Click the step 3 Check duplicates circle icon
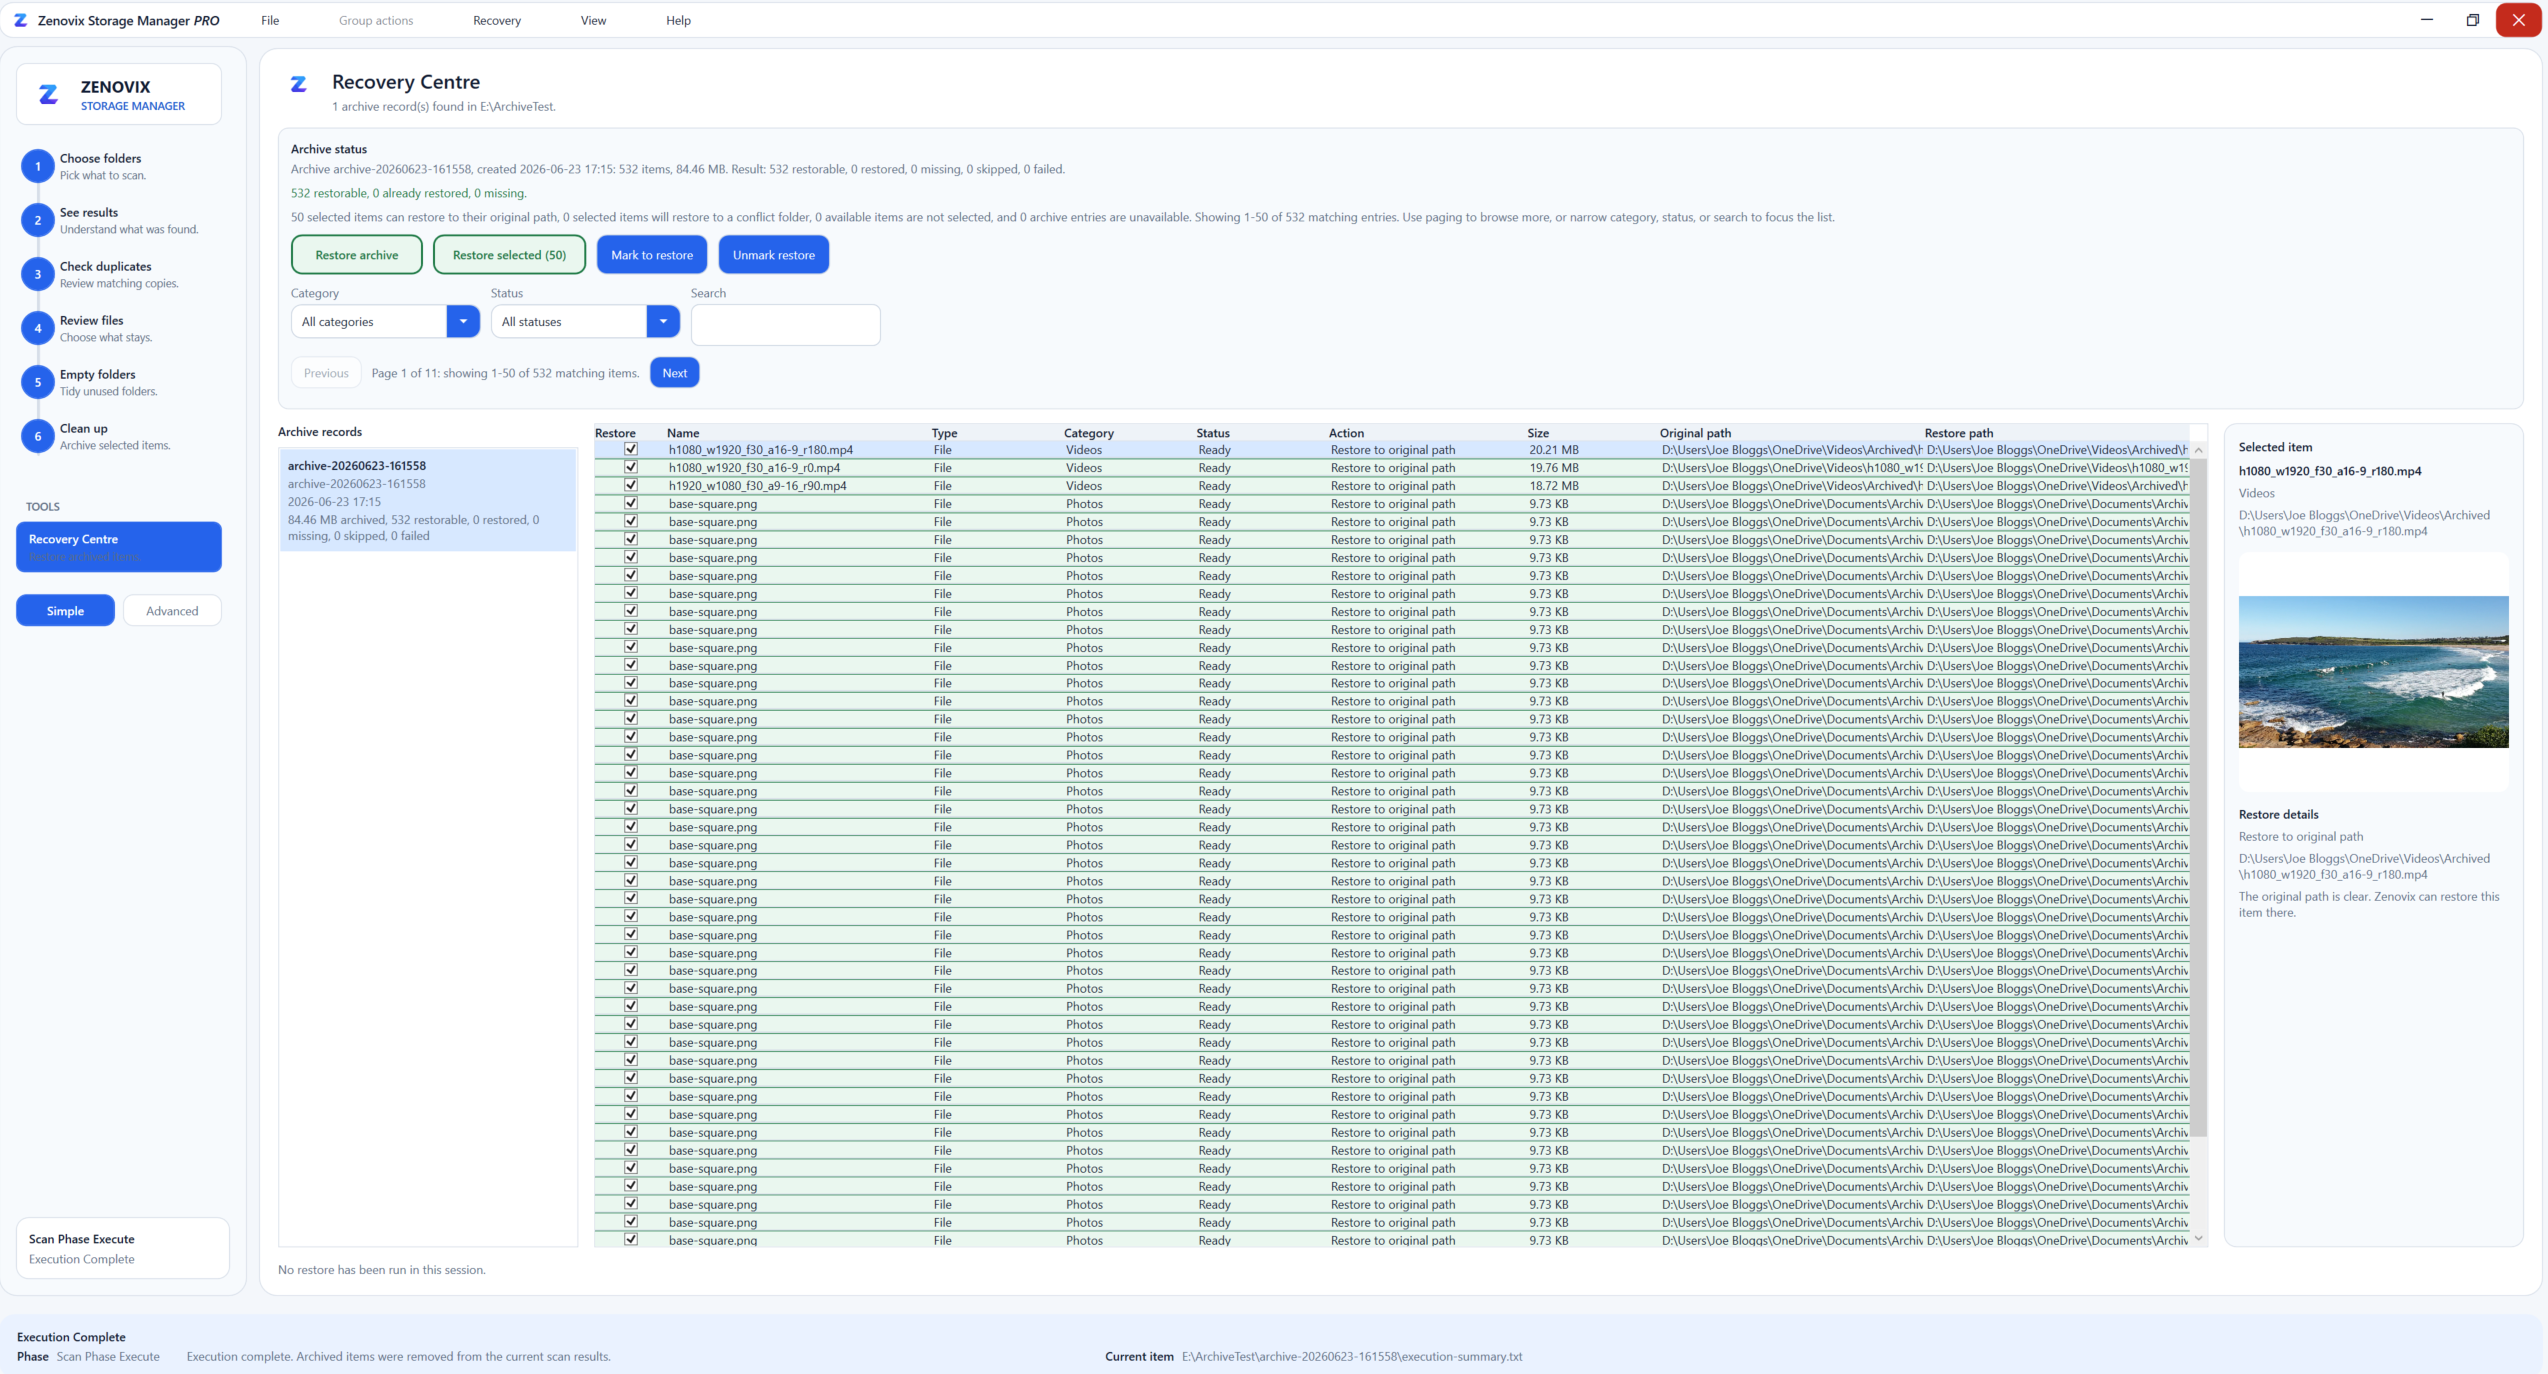This screenshot has height=1374, width=2548. pos(38,274)
